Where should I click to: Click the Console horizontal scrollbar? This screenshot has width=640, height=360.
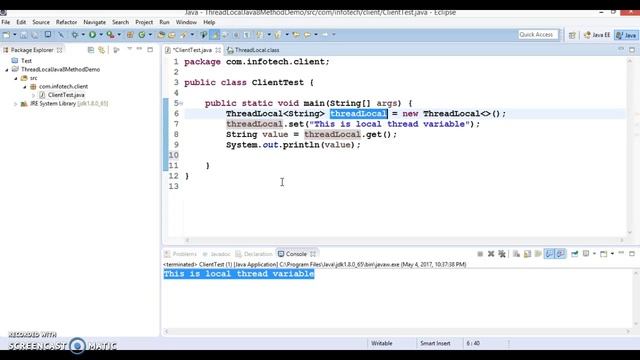tap(397, 331)
